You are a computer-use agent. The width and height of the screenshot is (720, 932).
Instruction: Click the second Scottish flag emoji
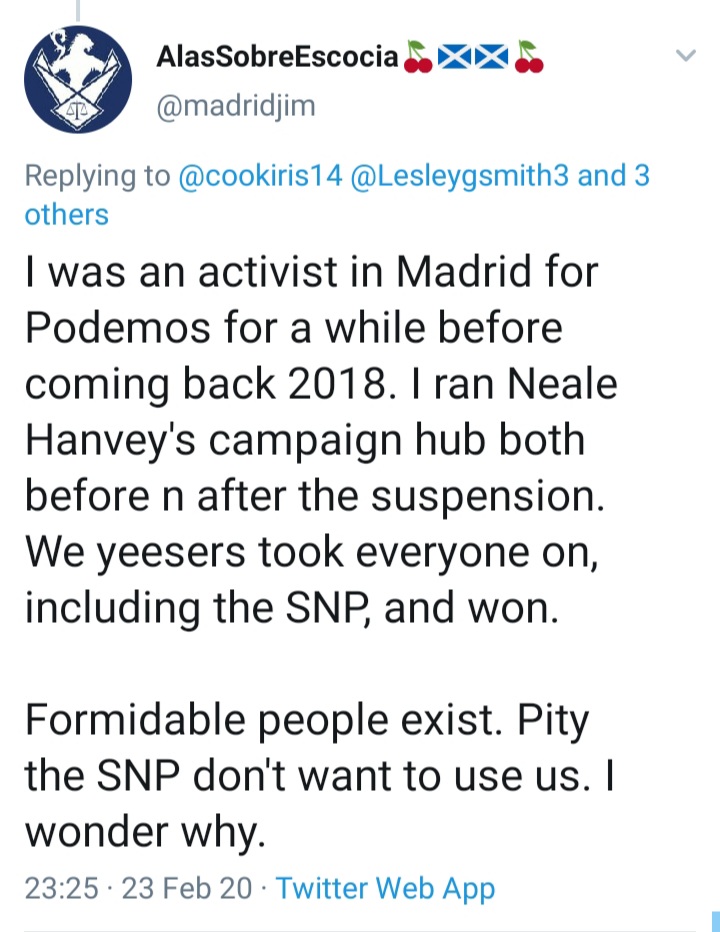491,57
